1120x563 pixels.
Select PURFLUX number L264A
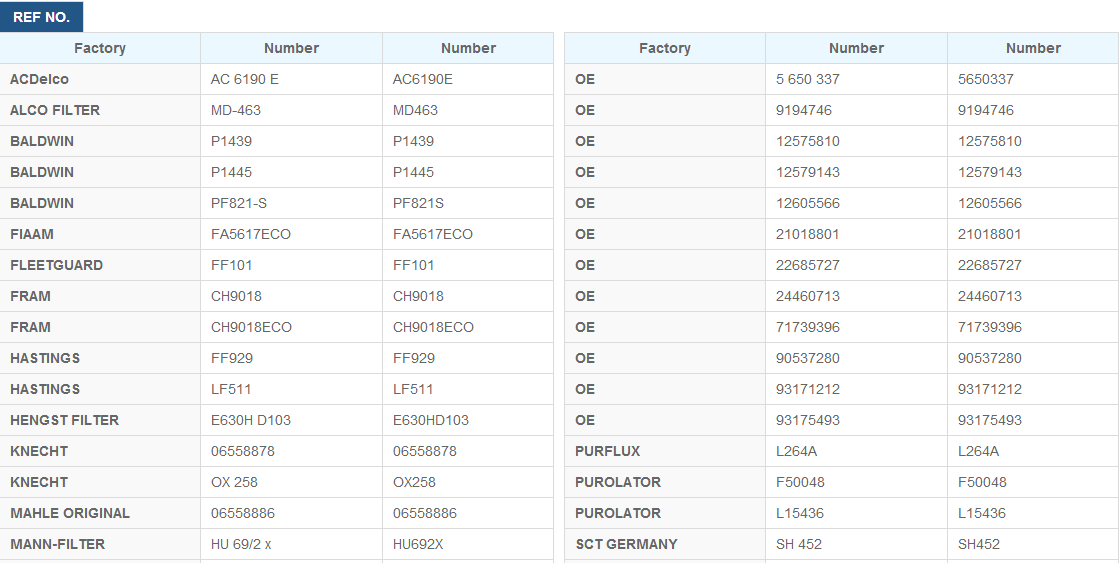[796, 452]
